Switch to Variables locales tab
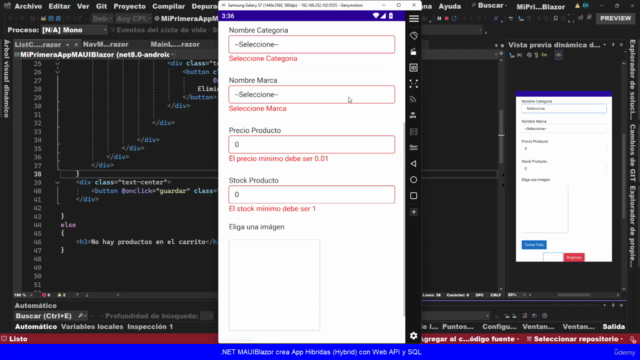Image resolution: width=640 pixels, height=360 pixels. pos(92,327)
